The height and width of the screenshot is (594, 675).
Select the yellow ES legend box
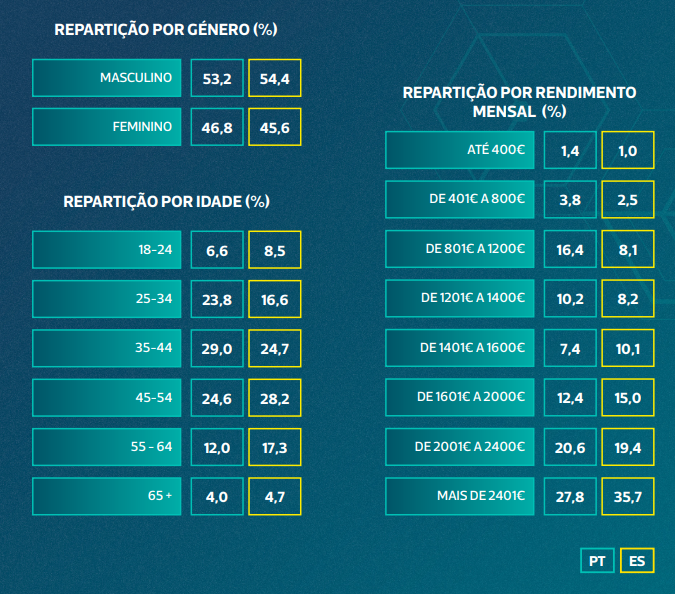(637, 561)
